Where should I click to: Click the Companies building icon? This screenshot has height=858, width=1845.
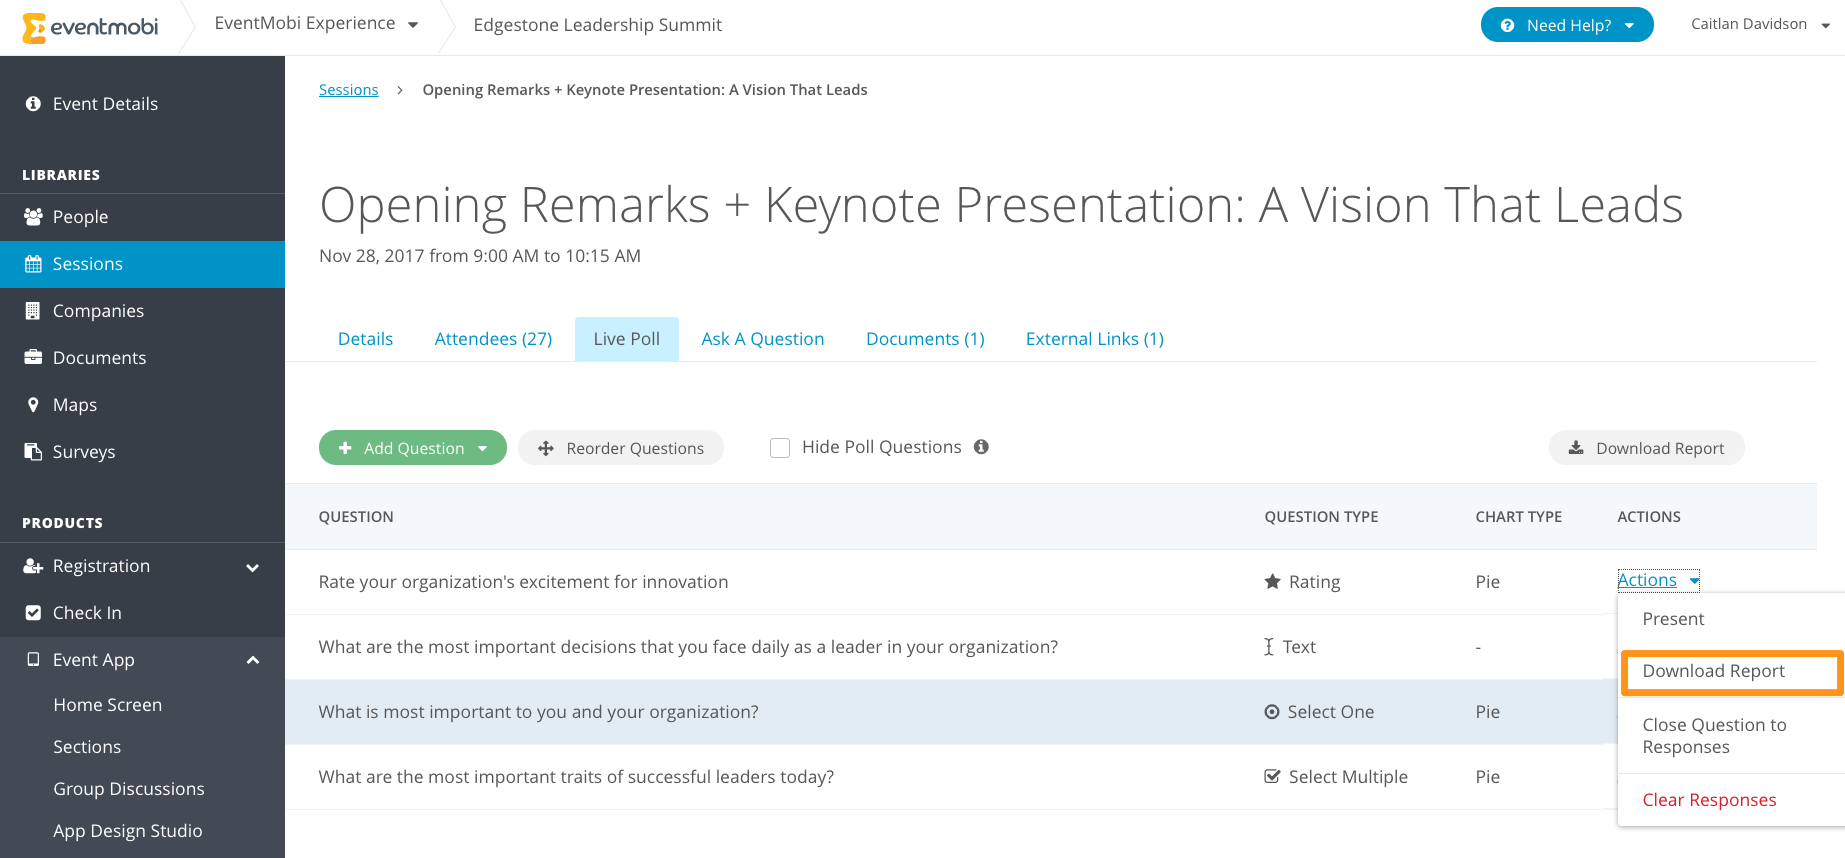point(33,311)
